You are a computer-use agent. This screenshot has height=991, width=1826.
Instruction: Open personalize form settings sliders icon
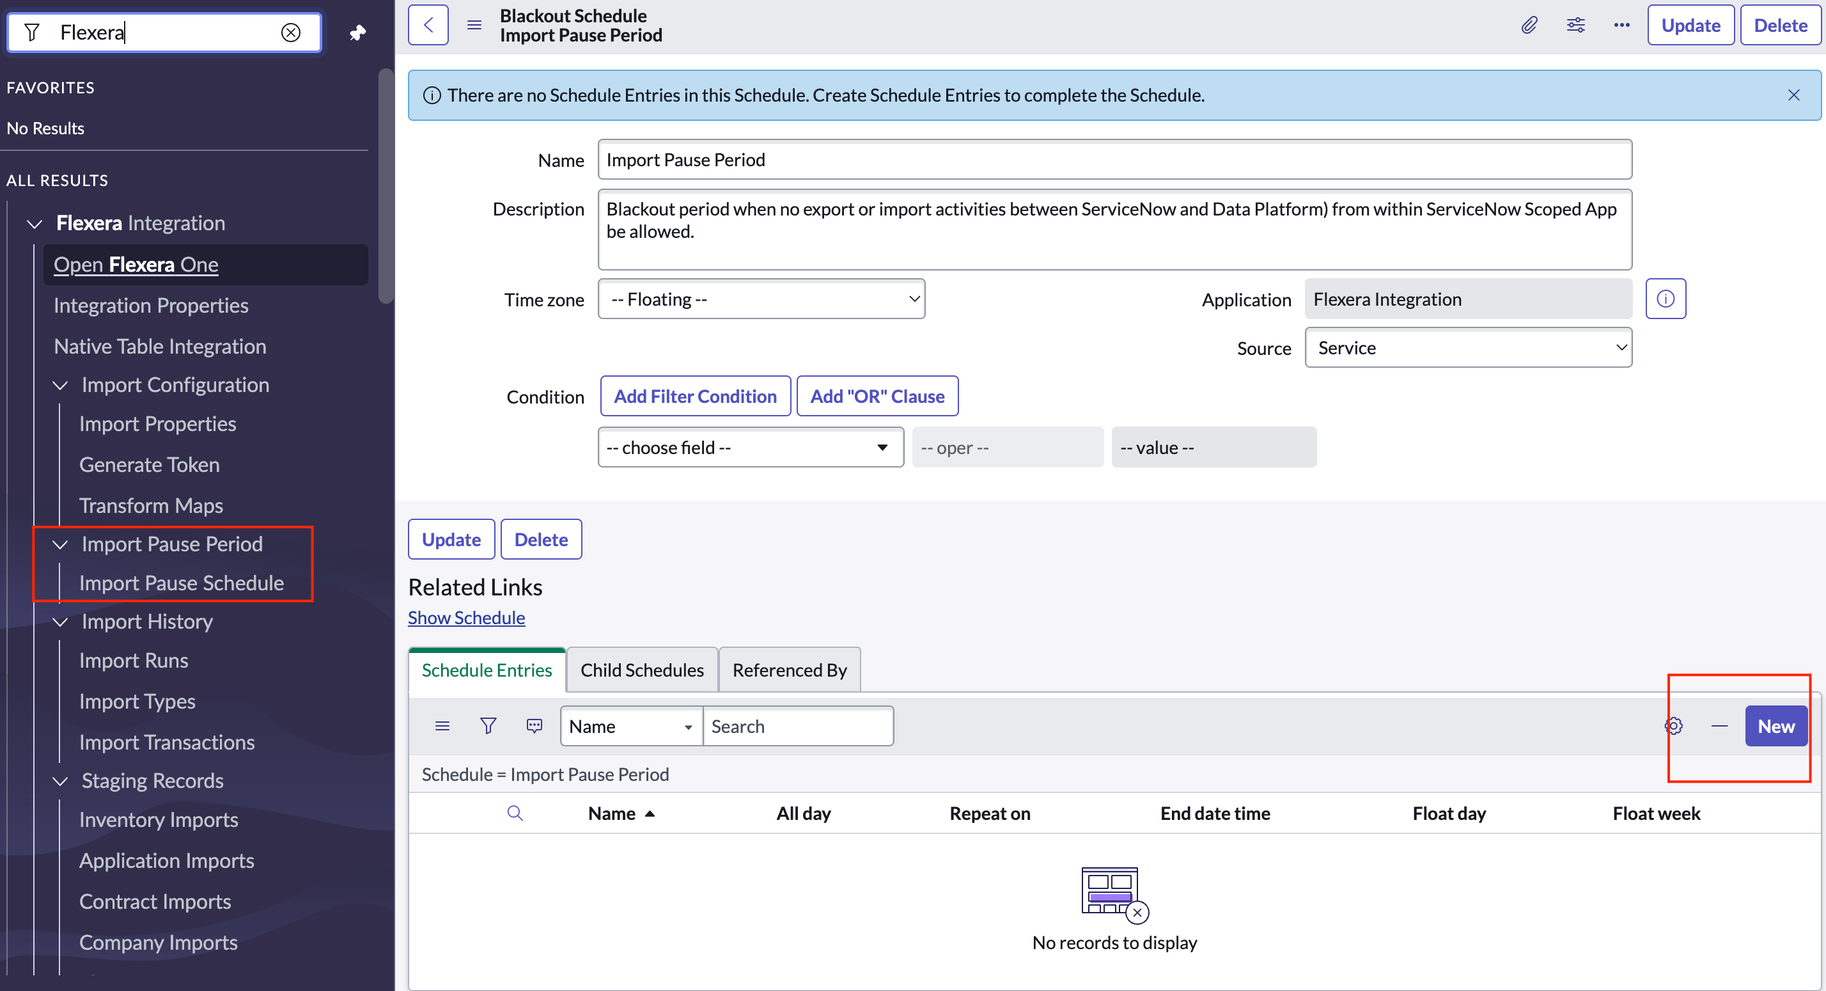pos(1576,25)
